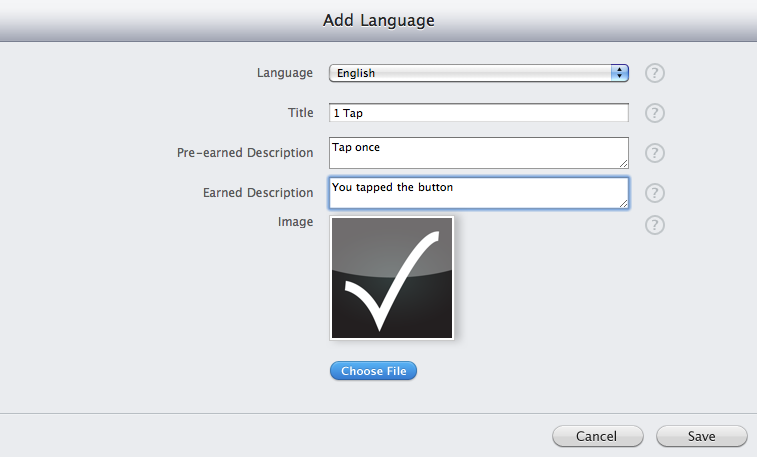Click the Pre-earned Description text area

[478, 153]
